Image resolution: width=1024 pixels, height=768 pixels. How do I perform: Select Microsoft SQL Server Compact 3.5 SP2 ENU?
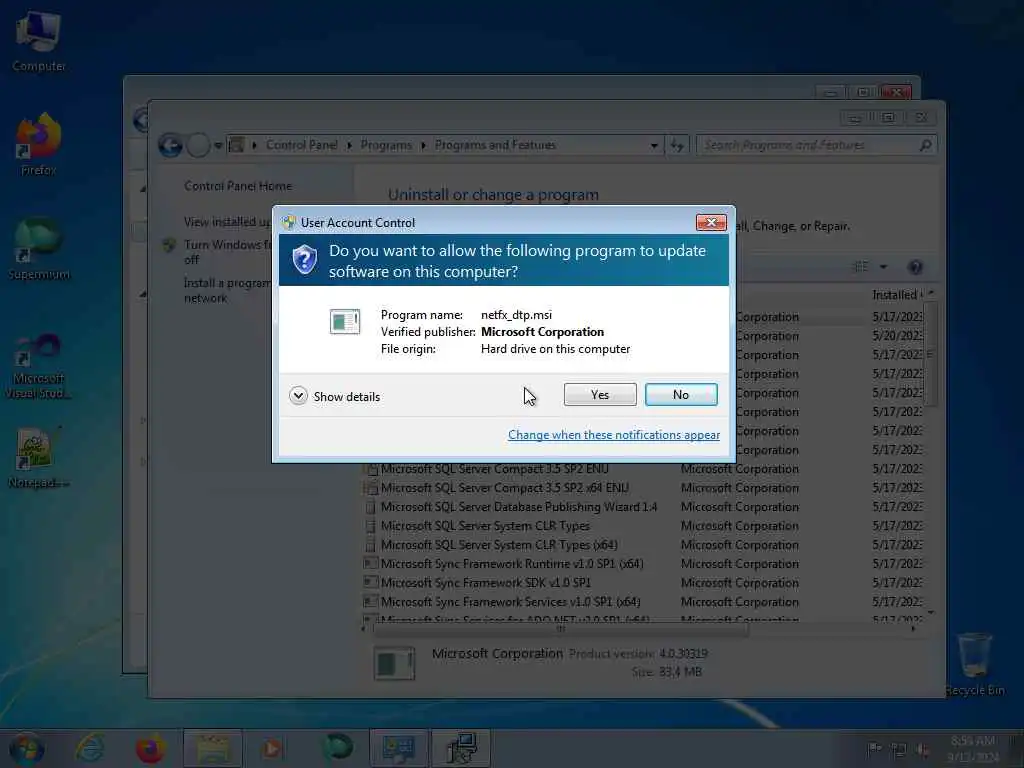[x=494, y=469]
